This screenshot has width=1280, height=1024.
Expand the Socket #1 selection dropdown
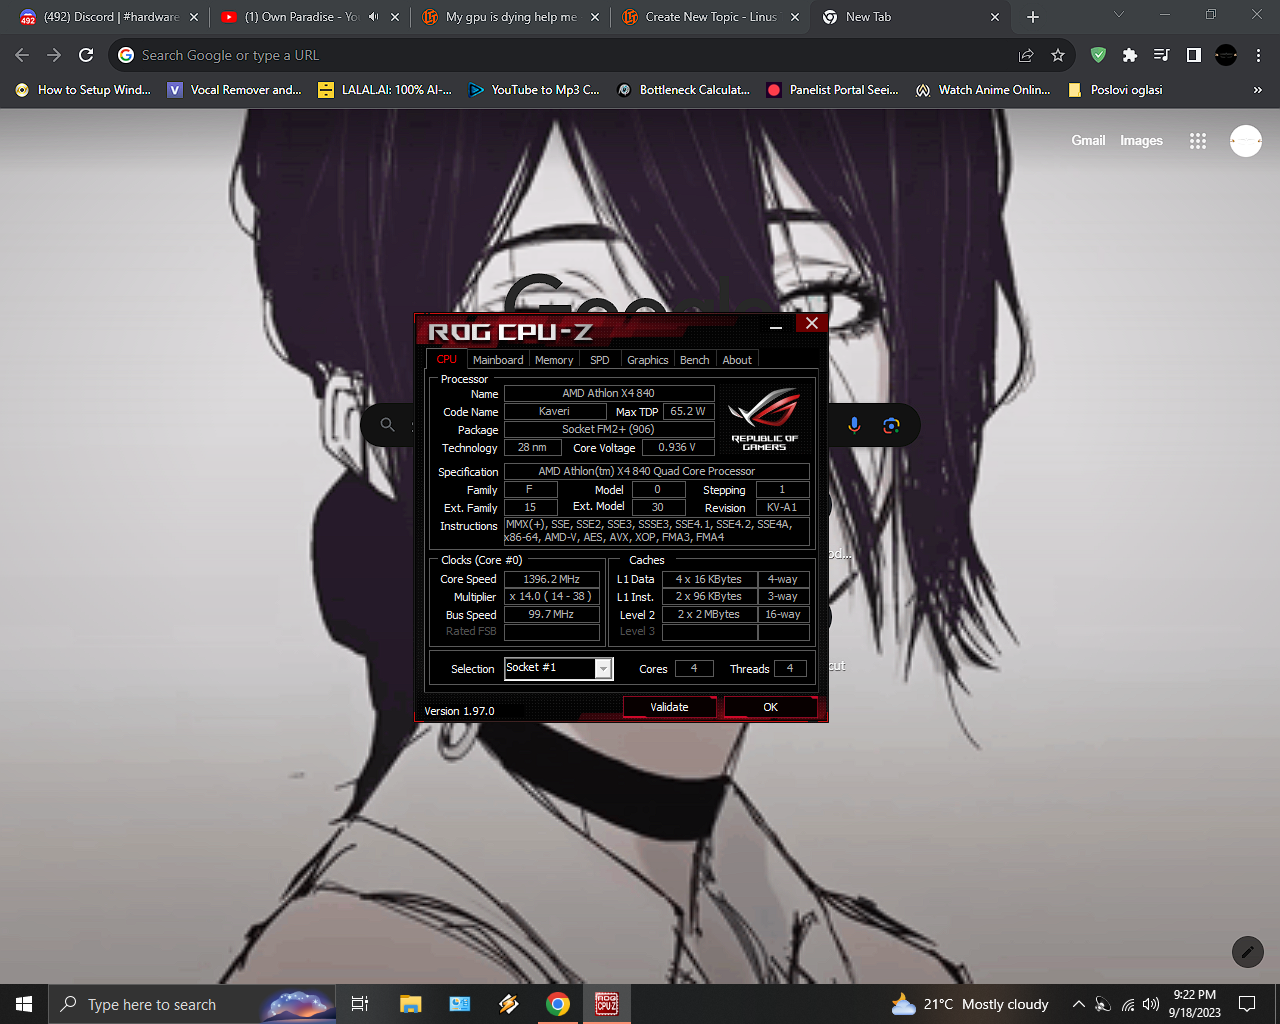pyautogui.click(x=603, y=668)
